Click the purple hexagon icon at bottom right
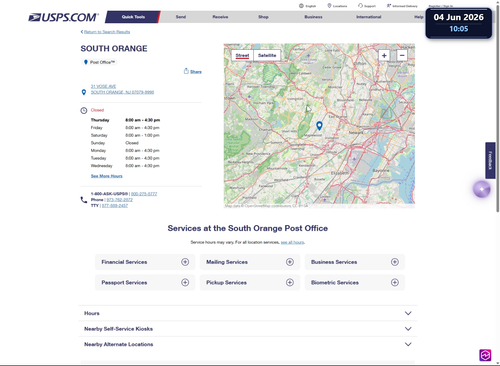The height and width of the screenshot is (366, 500). tap(485, 355)
